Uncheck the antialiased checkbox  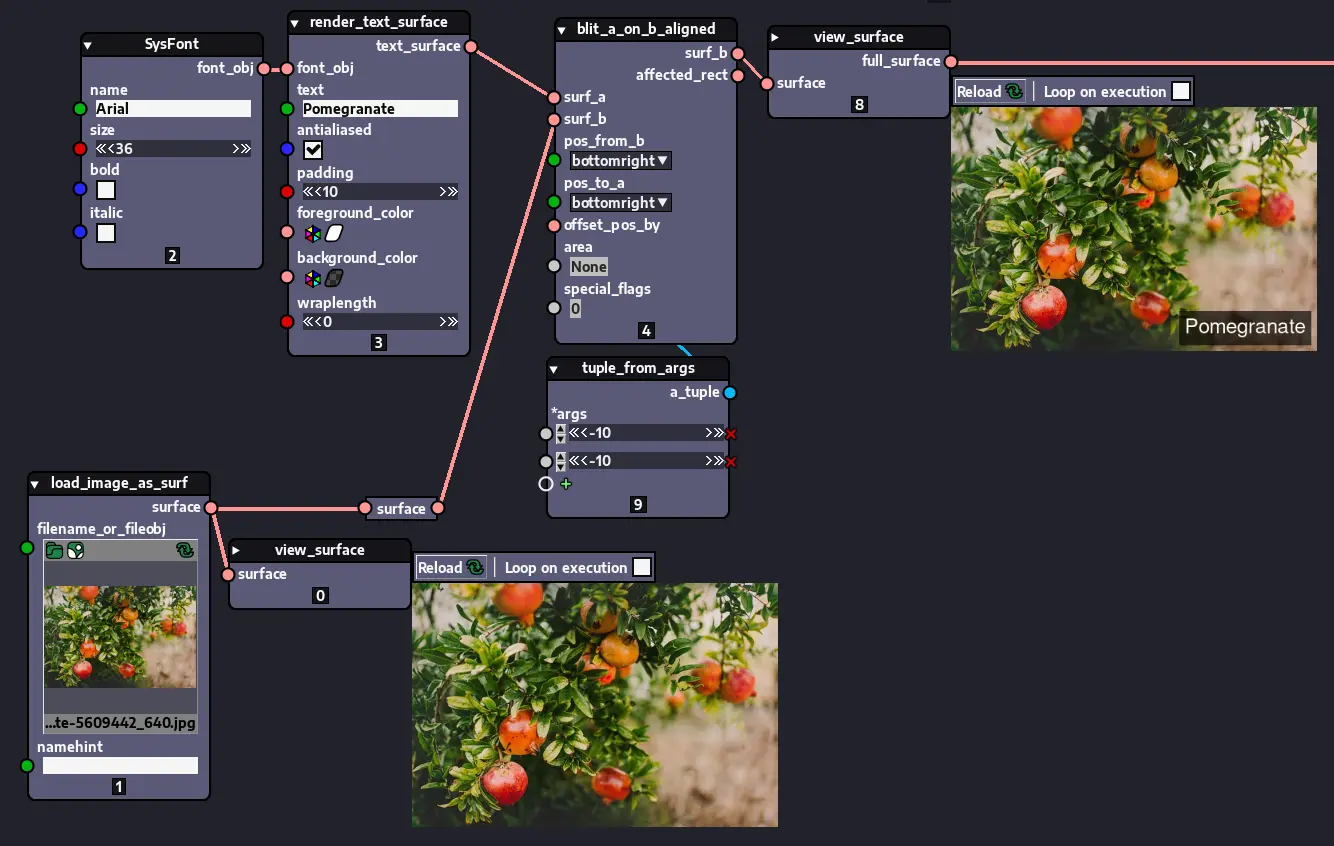pos(313,150)
